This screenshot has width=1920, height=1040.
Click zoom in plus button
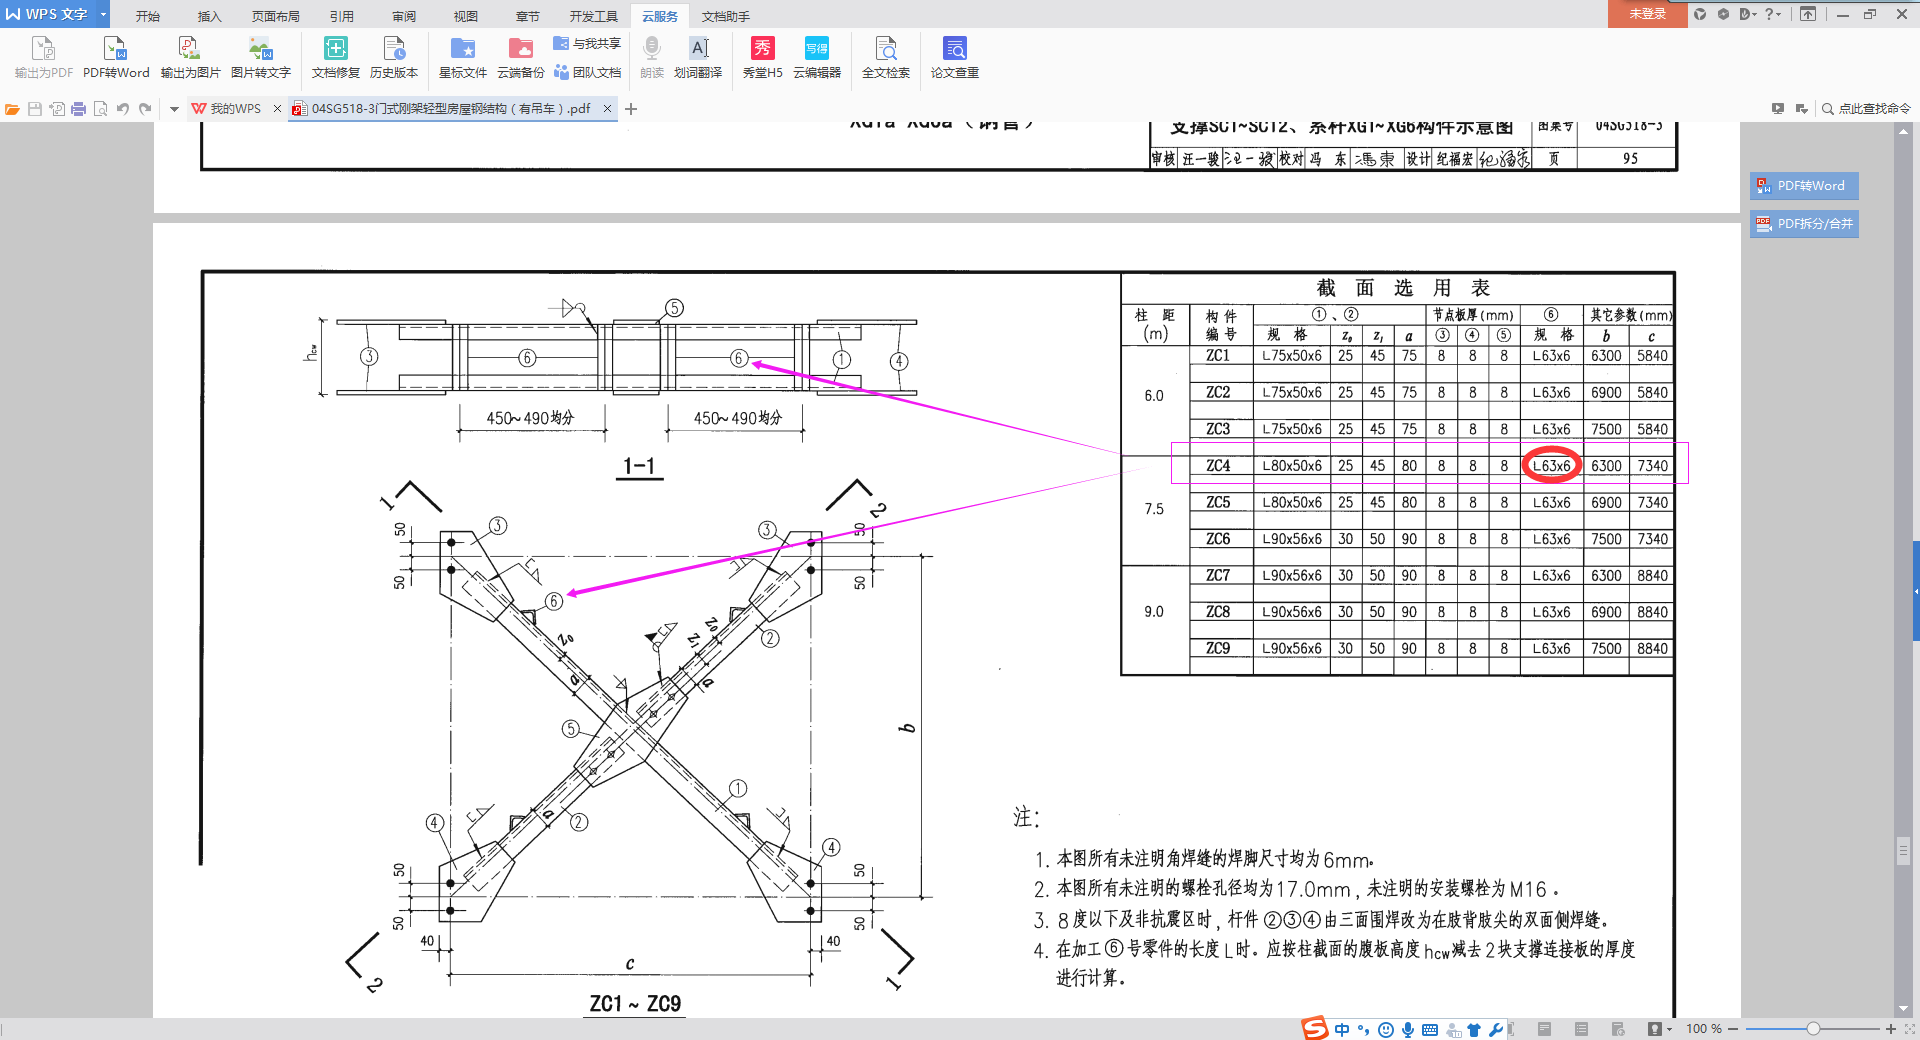[x=1891, y=1029]
